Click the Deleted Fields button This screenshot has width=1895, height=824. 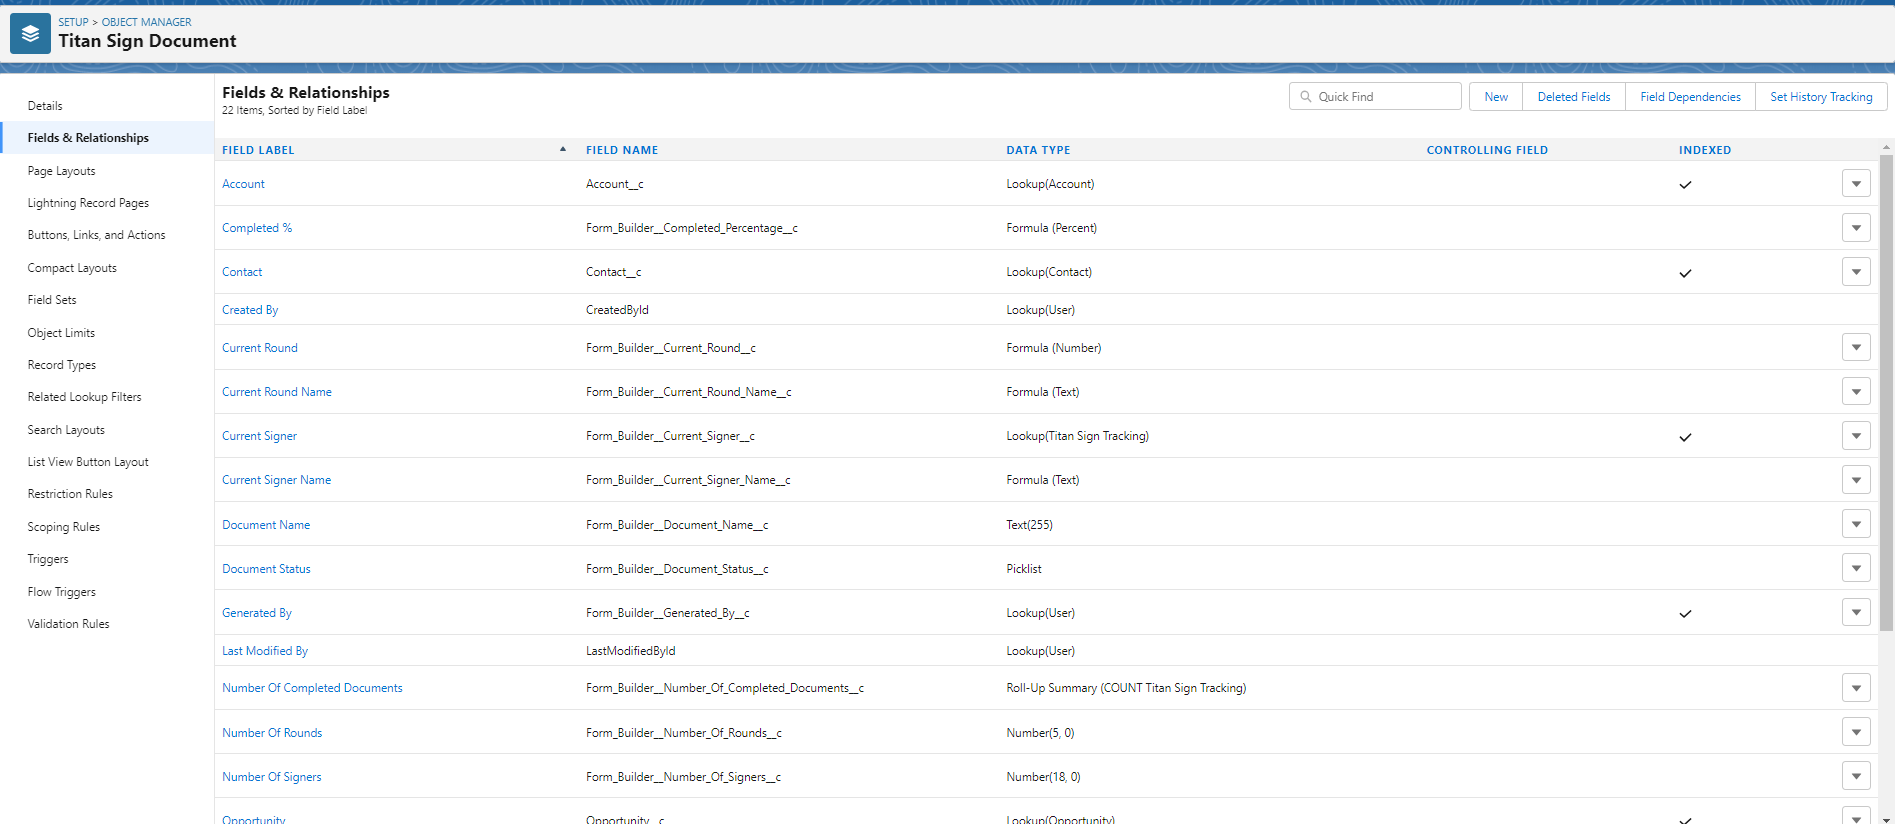[1574, 97]
